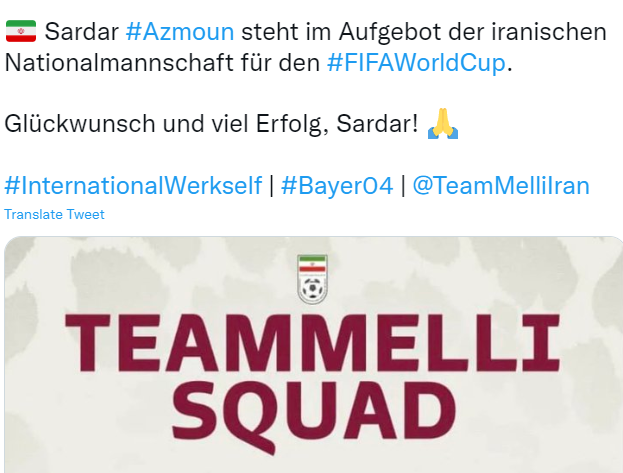623x473 pixels.
Task: Click the folded hands emoji
Action: 443,124
